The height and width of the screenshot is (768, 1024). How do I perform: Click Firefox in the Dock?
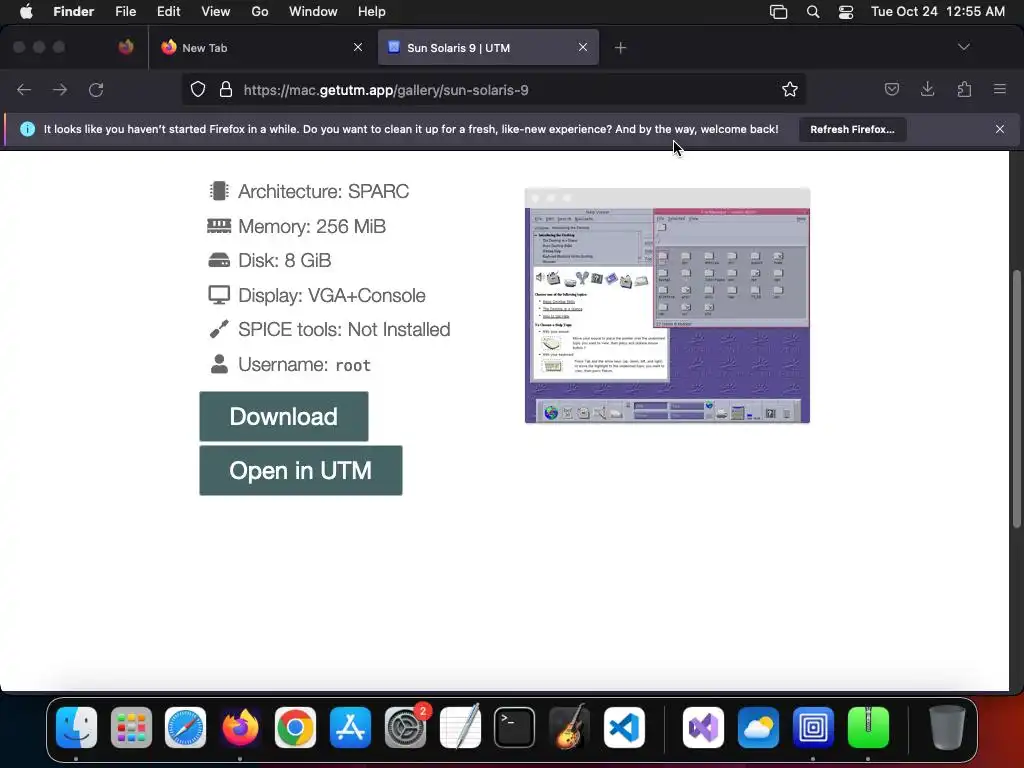coord(240,727)
